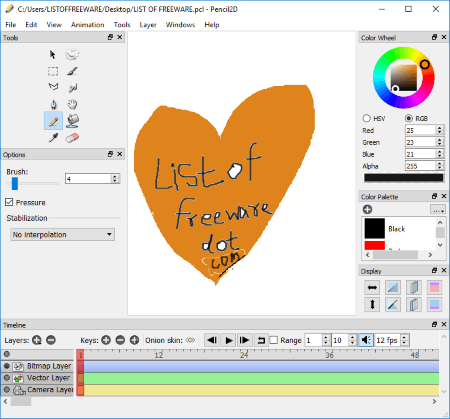Image resolution: width=450 pixels, height=419 pixels.
Task: Add a color to the palette
Action: (367, 209)
